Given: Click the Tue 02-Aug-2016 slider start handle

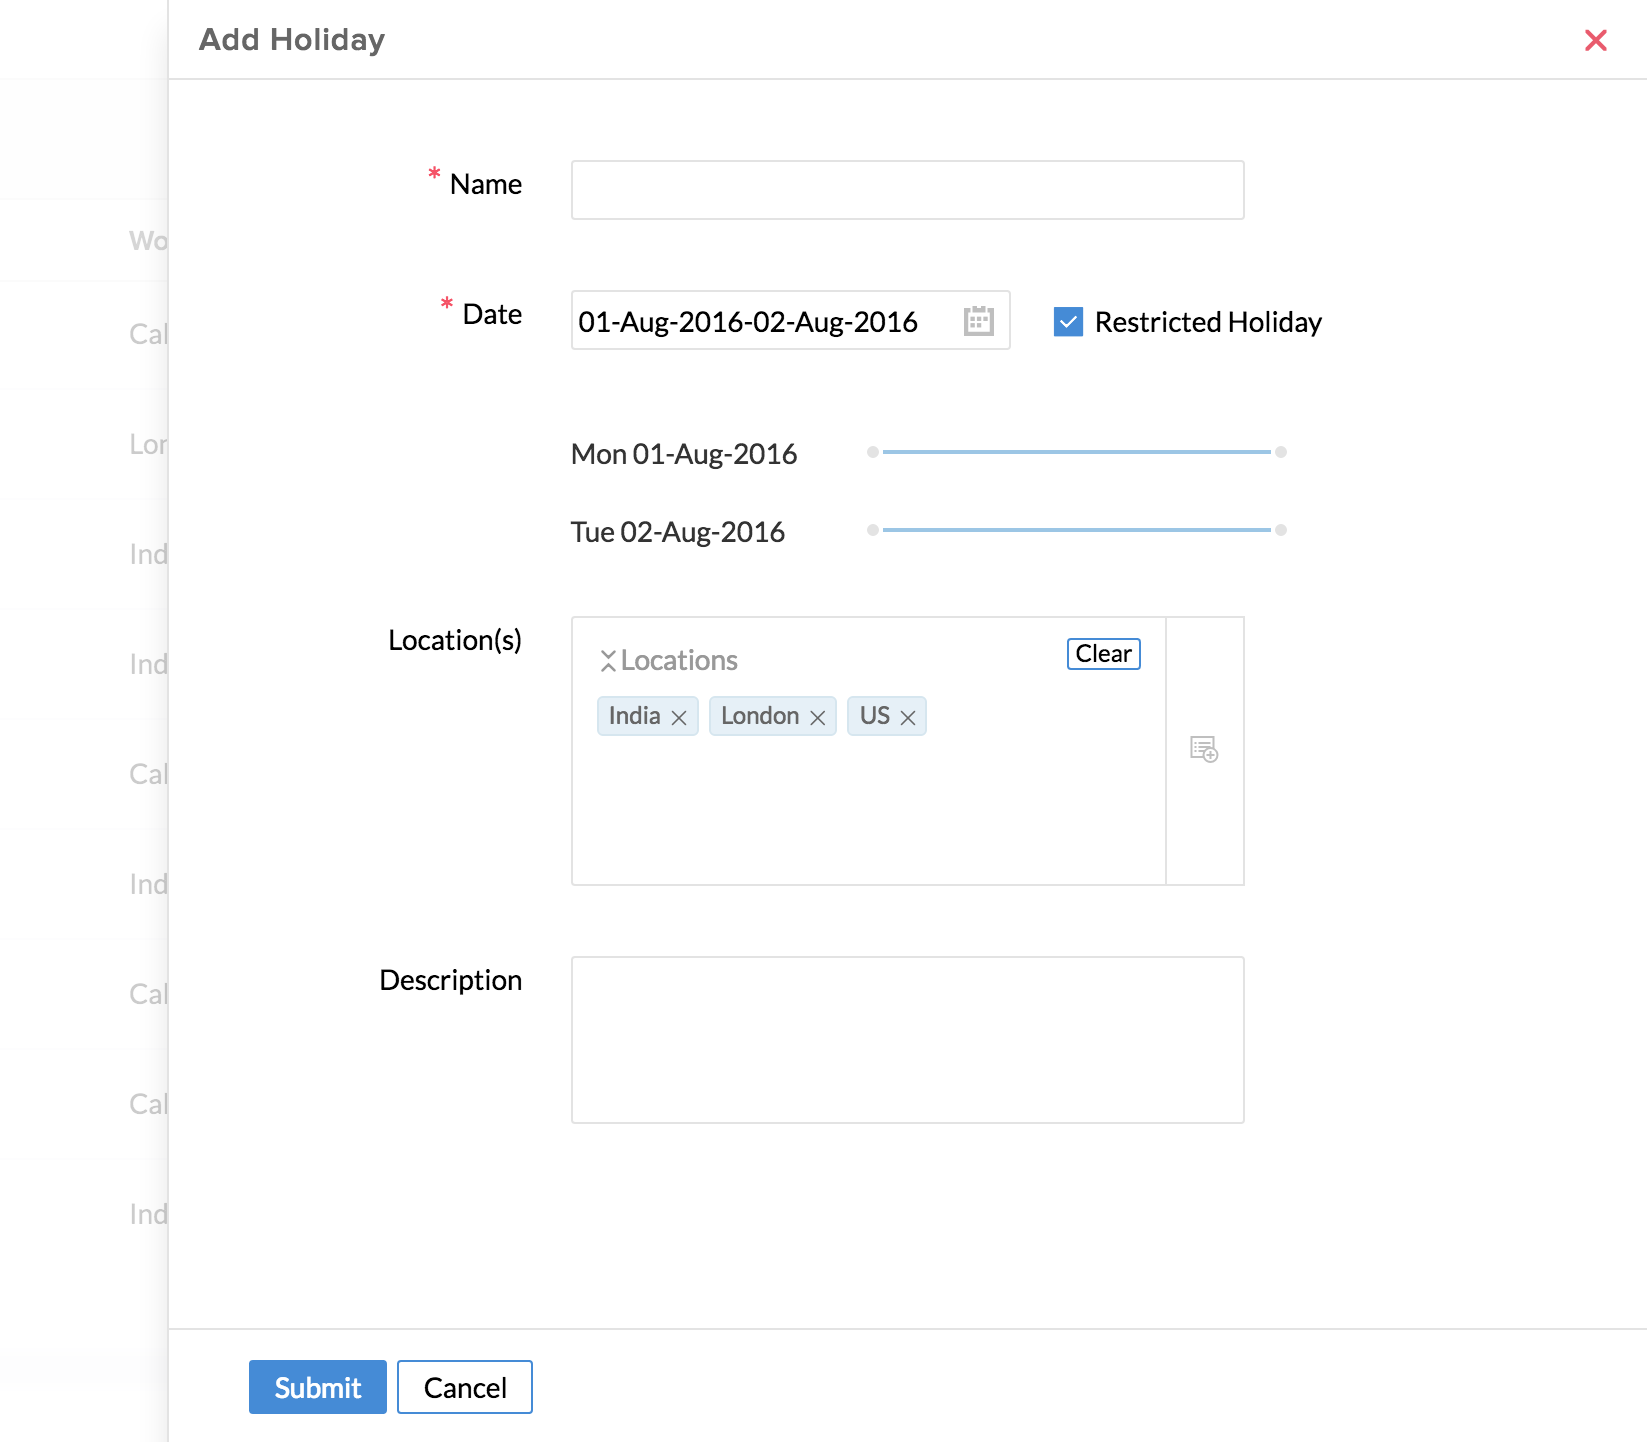Looking at the screenshot, I should pos(873,530).
